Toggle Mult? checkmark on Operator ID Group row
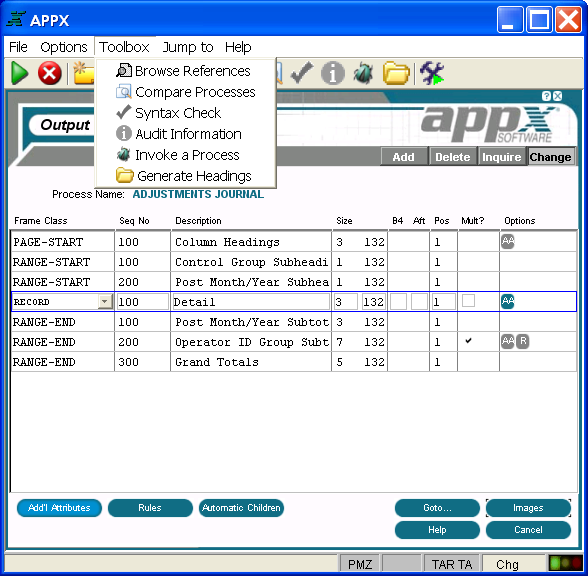Viewport: 588px width, 576px height. click(x=468, y=341)
